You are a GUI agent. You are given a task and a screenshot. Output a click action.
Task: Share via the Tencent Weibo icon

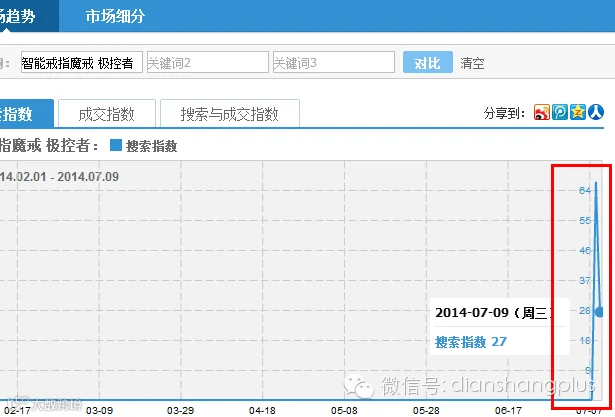tap(560, 113)
